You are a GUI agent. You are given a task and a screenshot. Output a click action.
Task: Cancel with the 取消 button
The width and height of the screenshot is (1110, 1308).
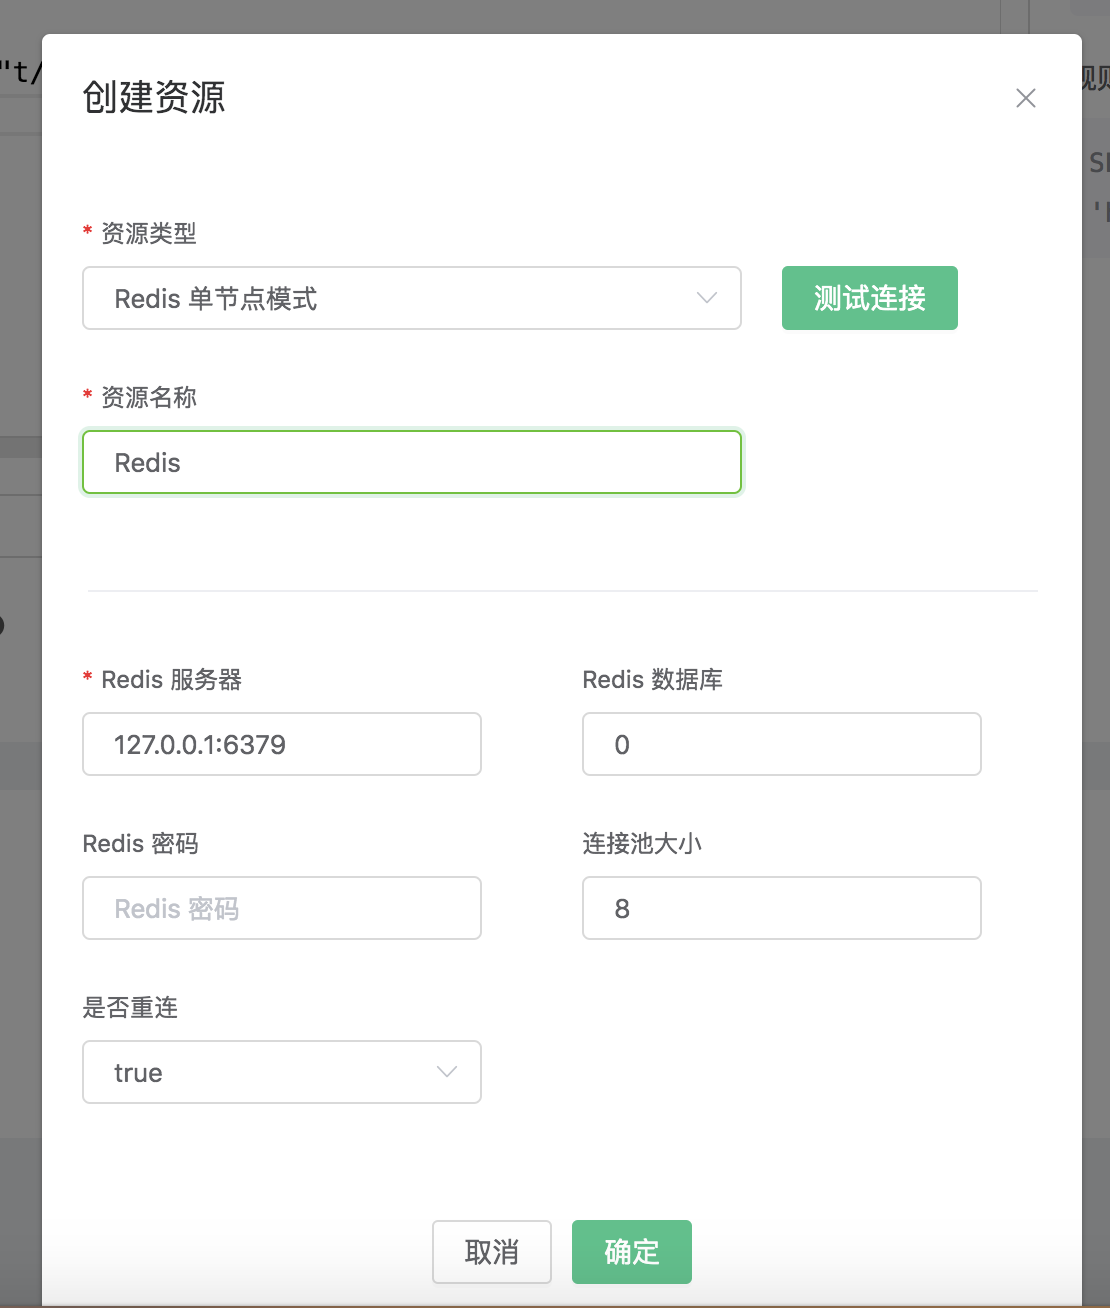coord(491,1252)
